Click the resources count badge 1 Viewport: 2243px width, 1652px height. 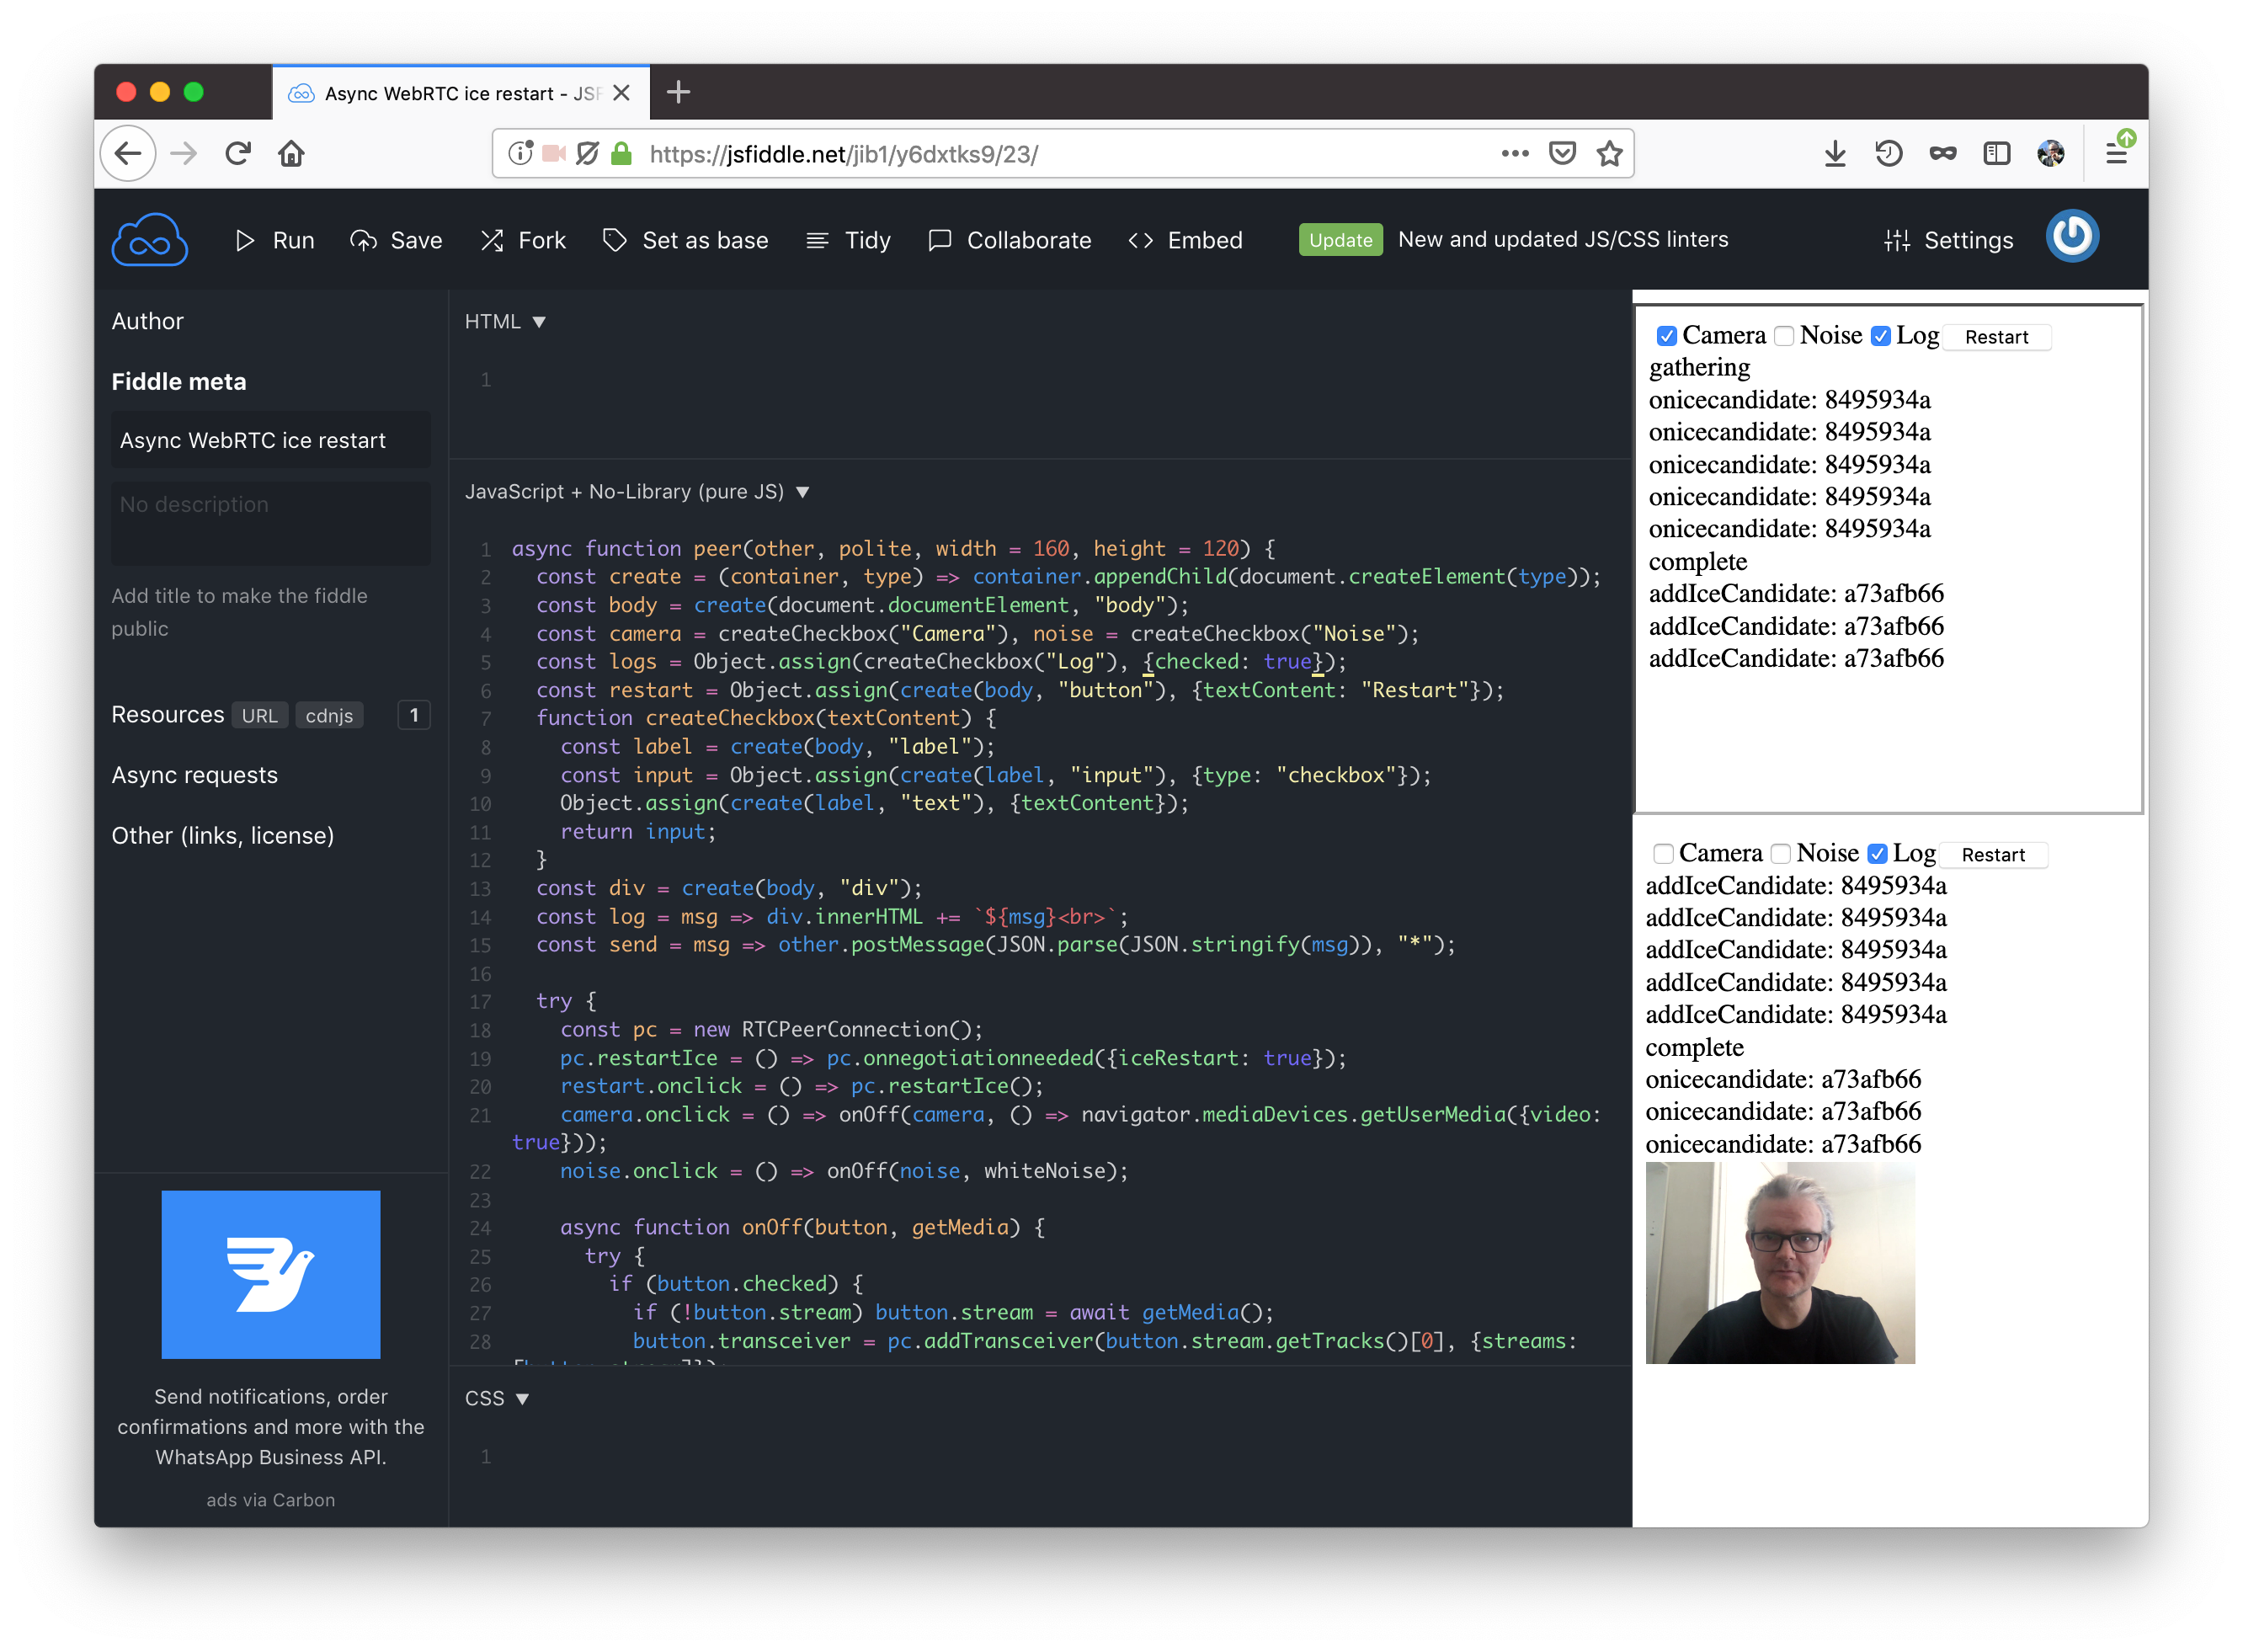(414, 715)
